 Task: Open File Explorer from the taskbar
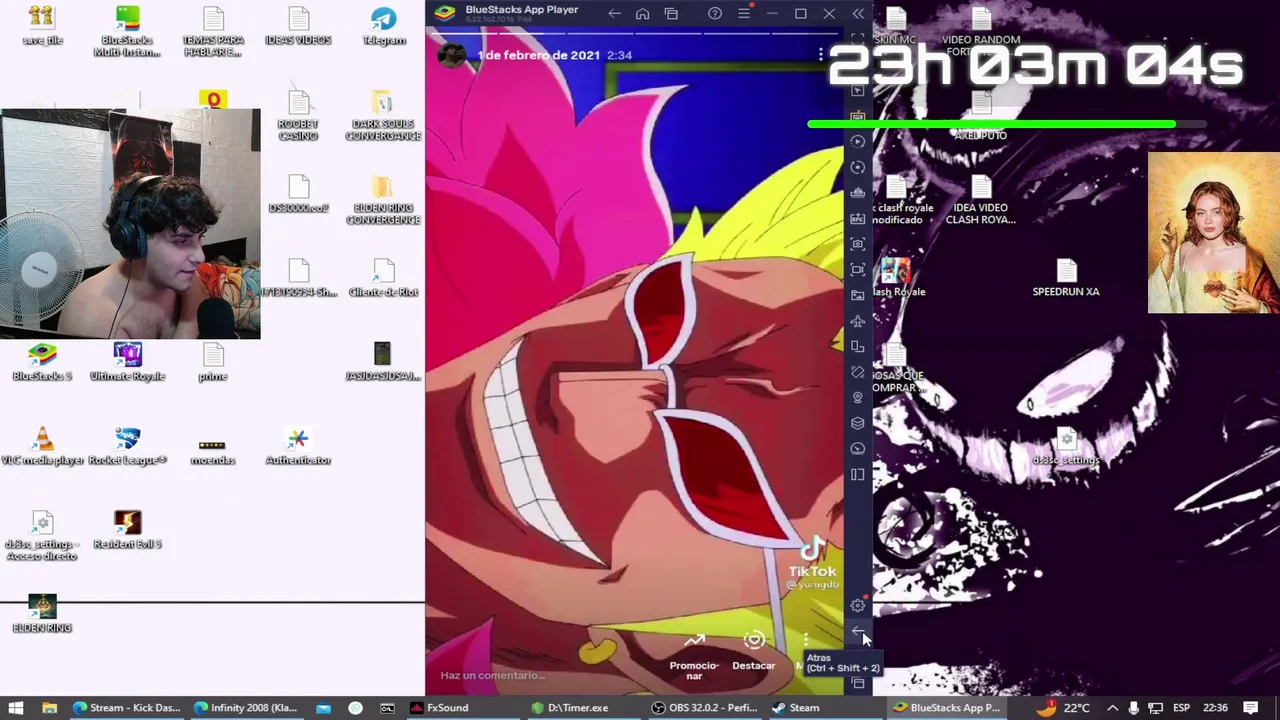[x=49, y=708]
